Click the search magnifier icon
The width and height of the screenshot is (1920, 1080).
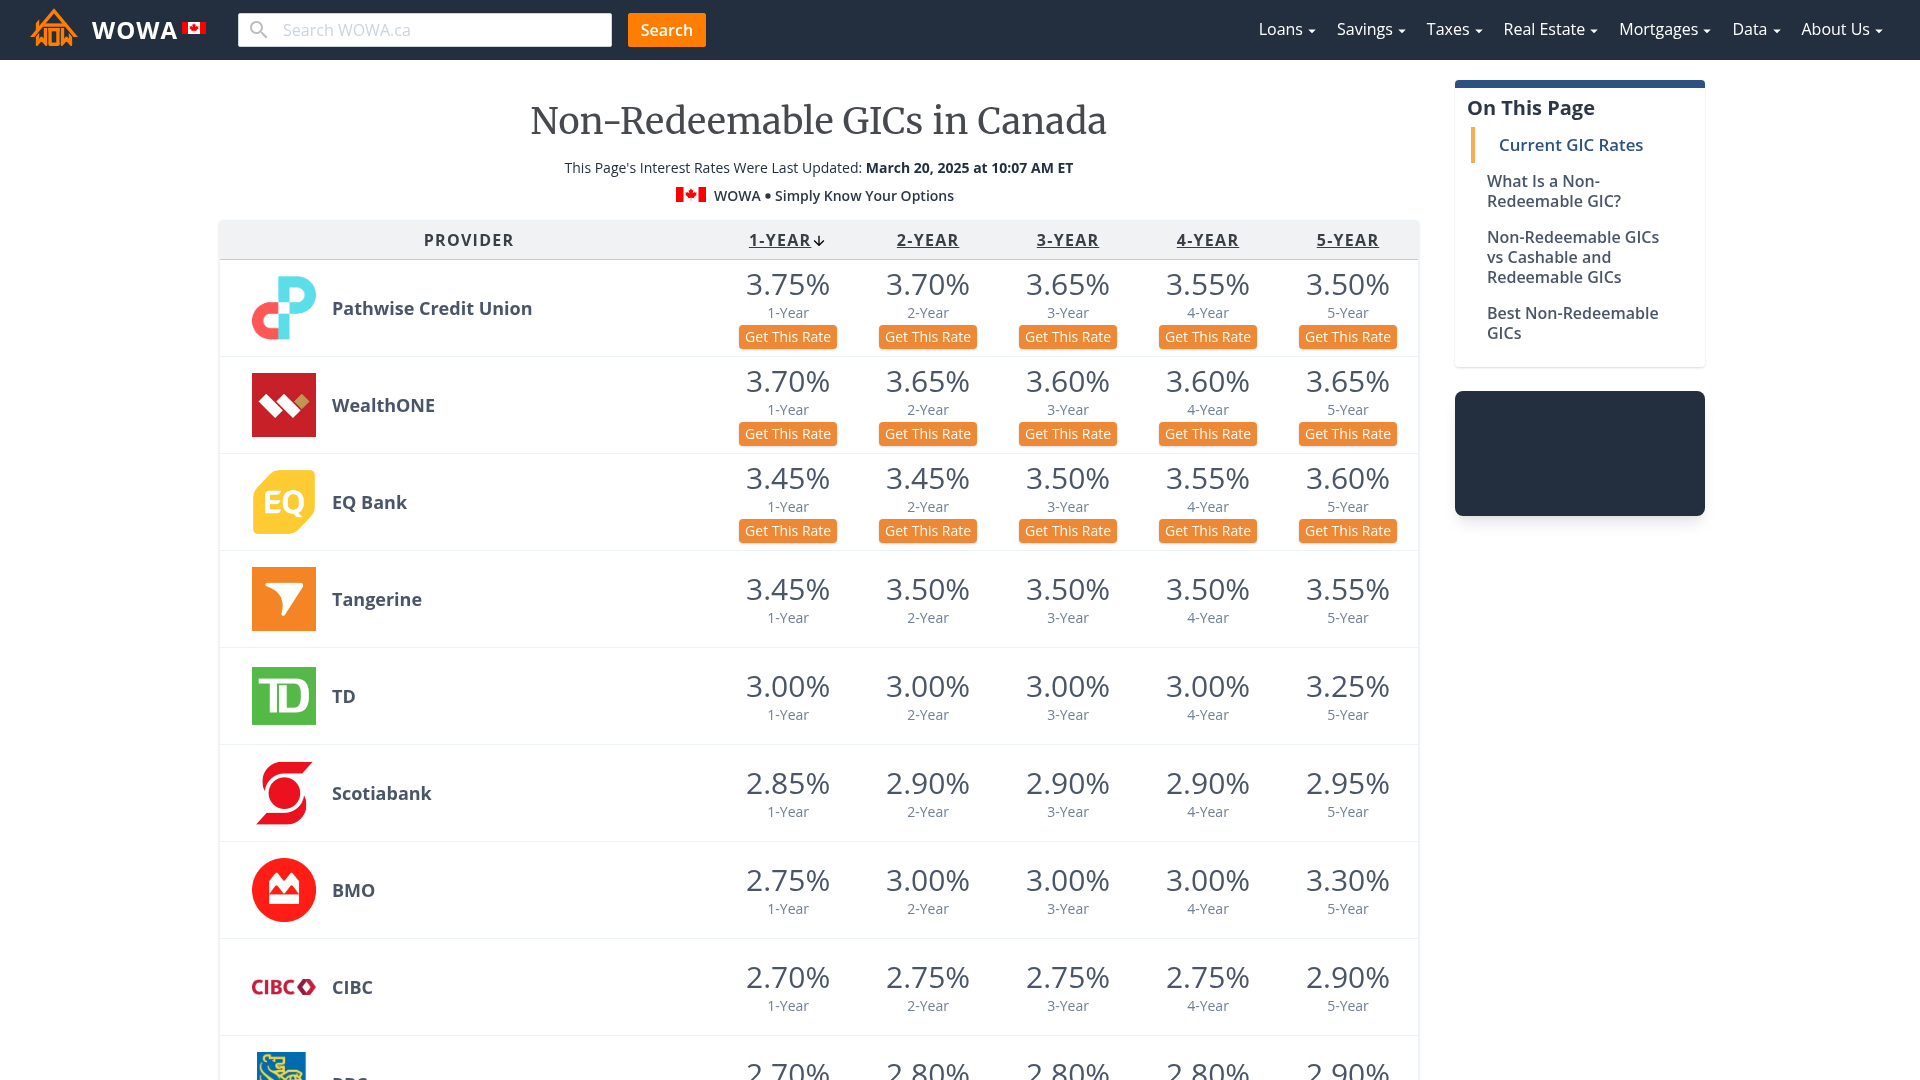pos(259,30)
